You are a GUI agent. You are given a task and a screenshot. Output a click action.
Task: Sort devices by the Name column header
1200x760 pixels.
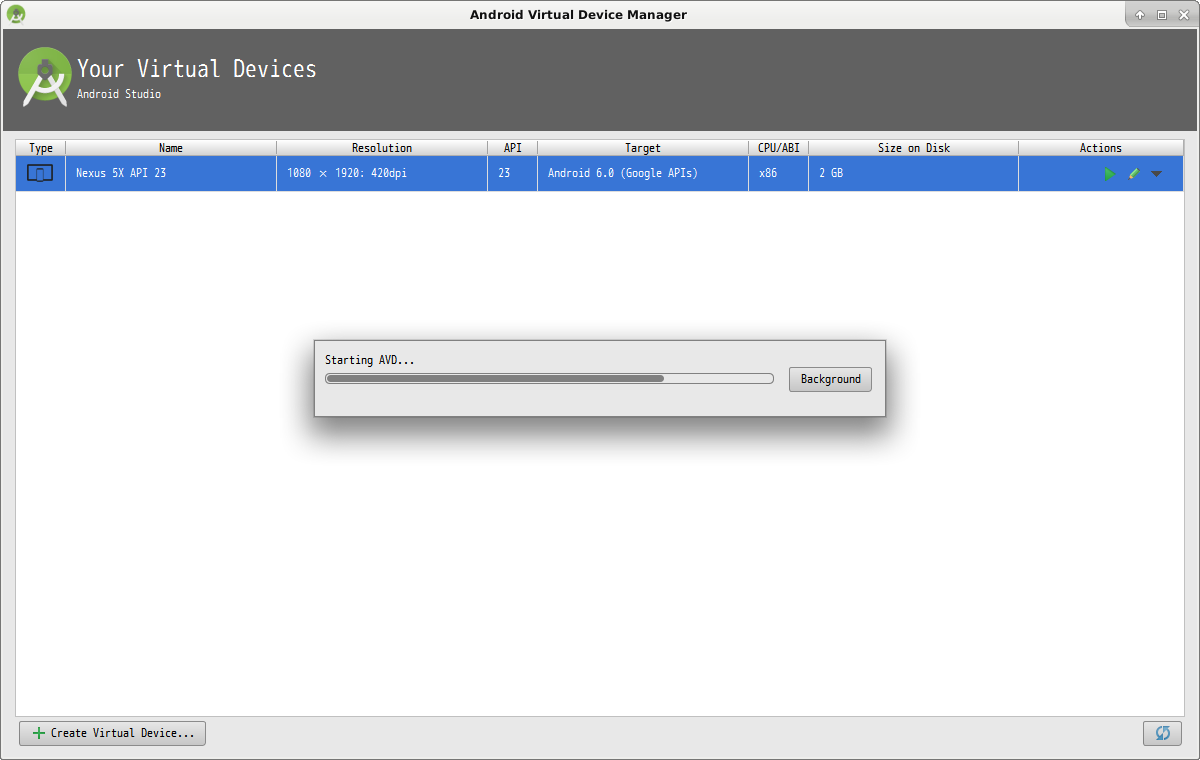(x=171, y=148)
